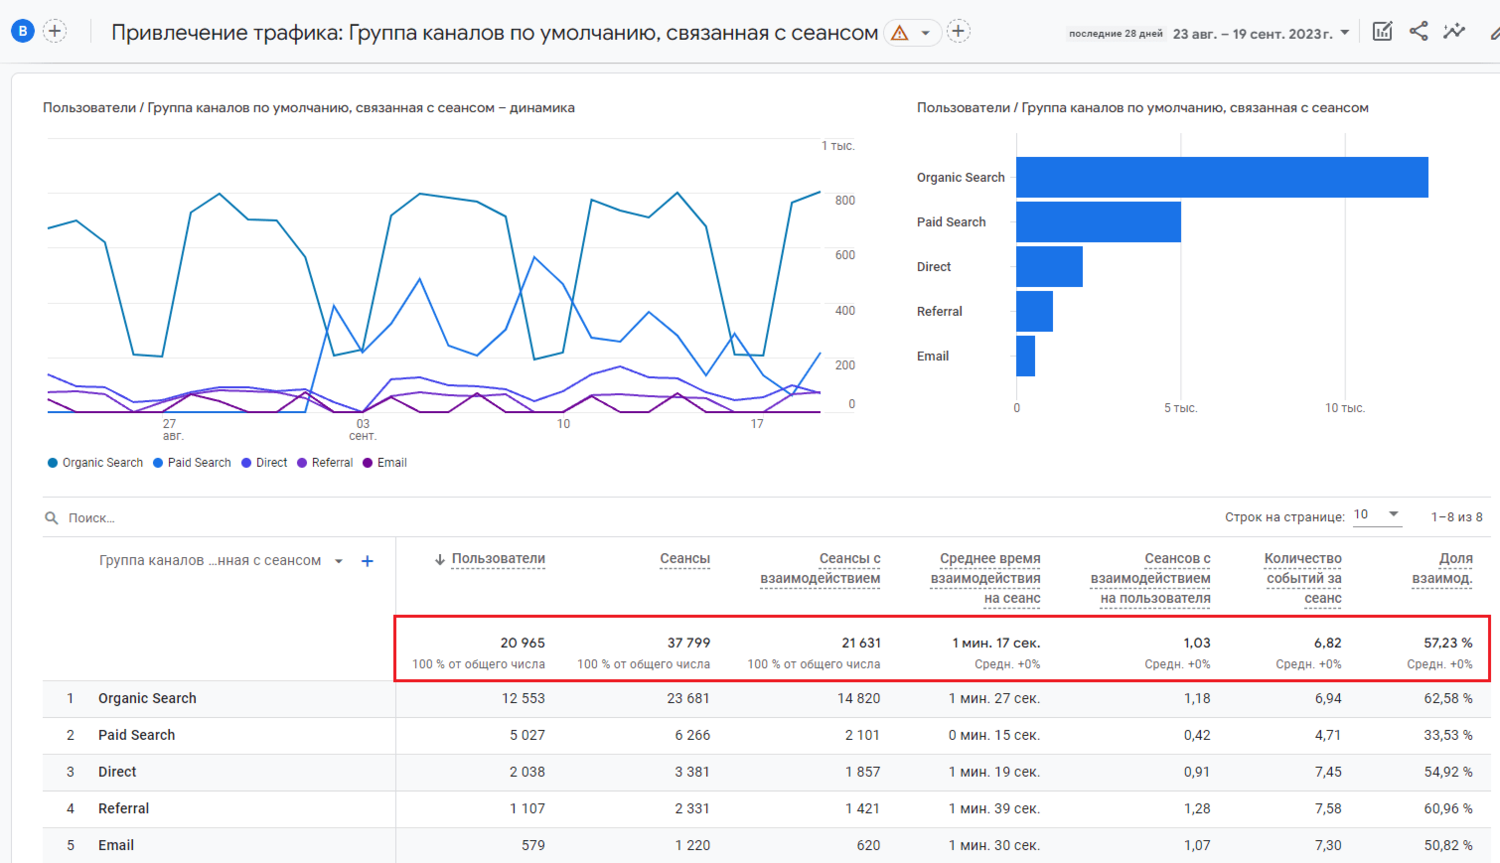1500x863 pixels.
Task: Click the Referral bar in bar chart
Action: 1034,311
